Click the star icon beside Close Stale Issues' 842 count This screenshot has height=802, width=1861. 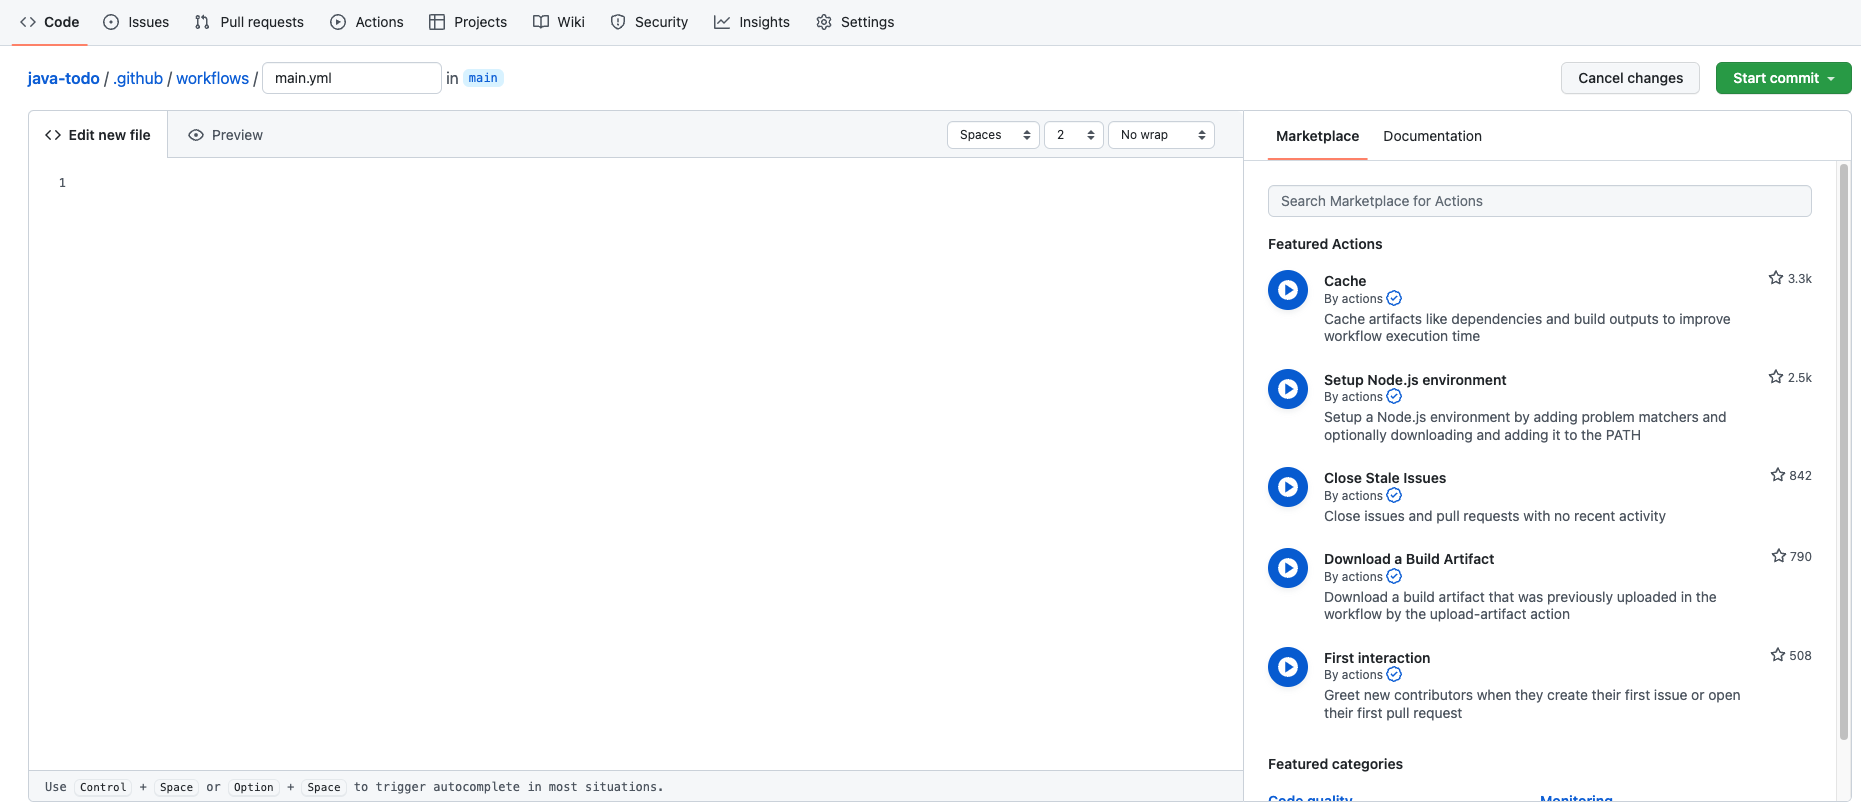coord(1778,475)
